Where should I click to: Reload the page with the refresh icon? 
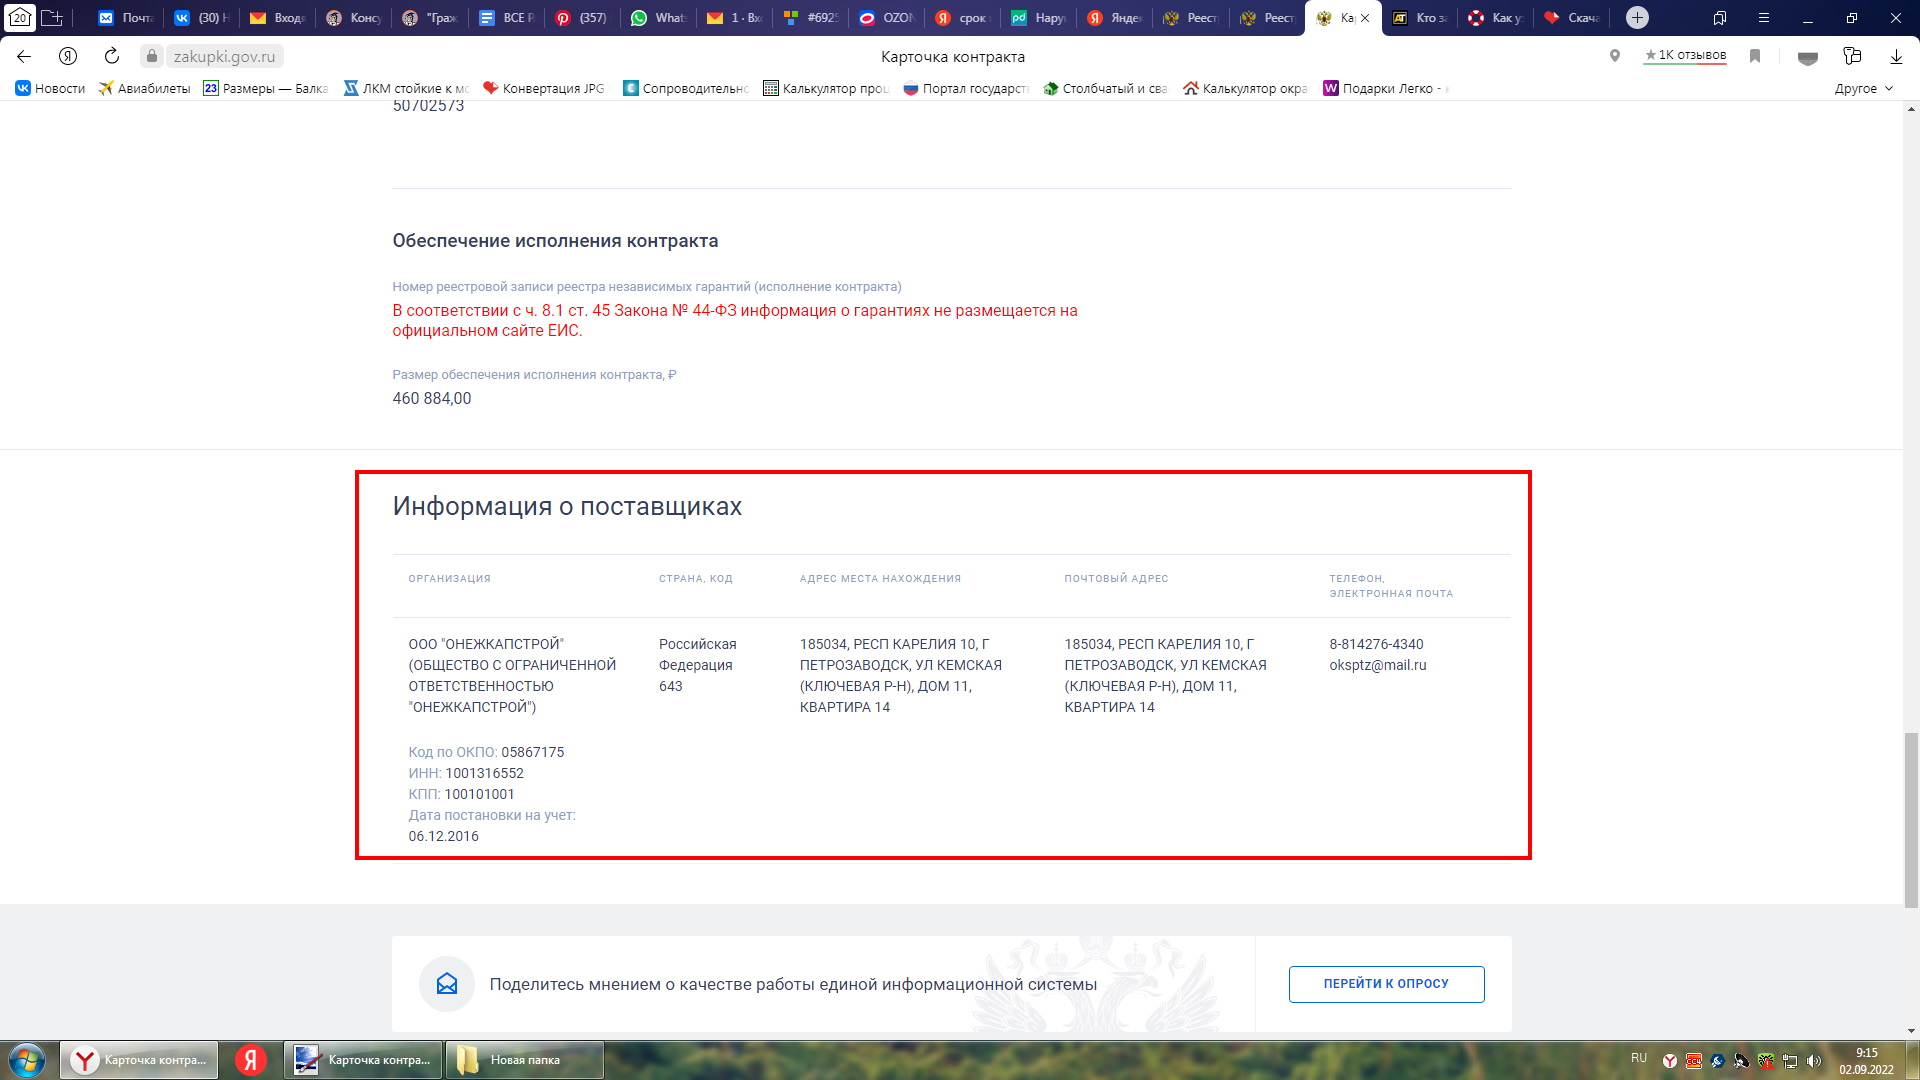112,56
